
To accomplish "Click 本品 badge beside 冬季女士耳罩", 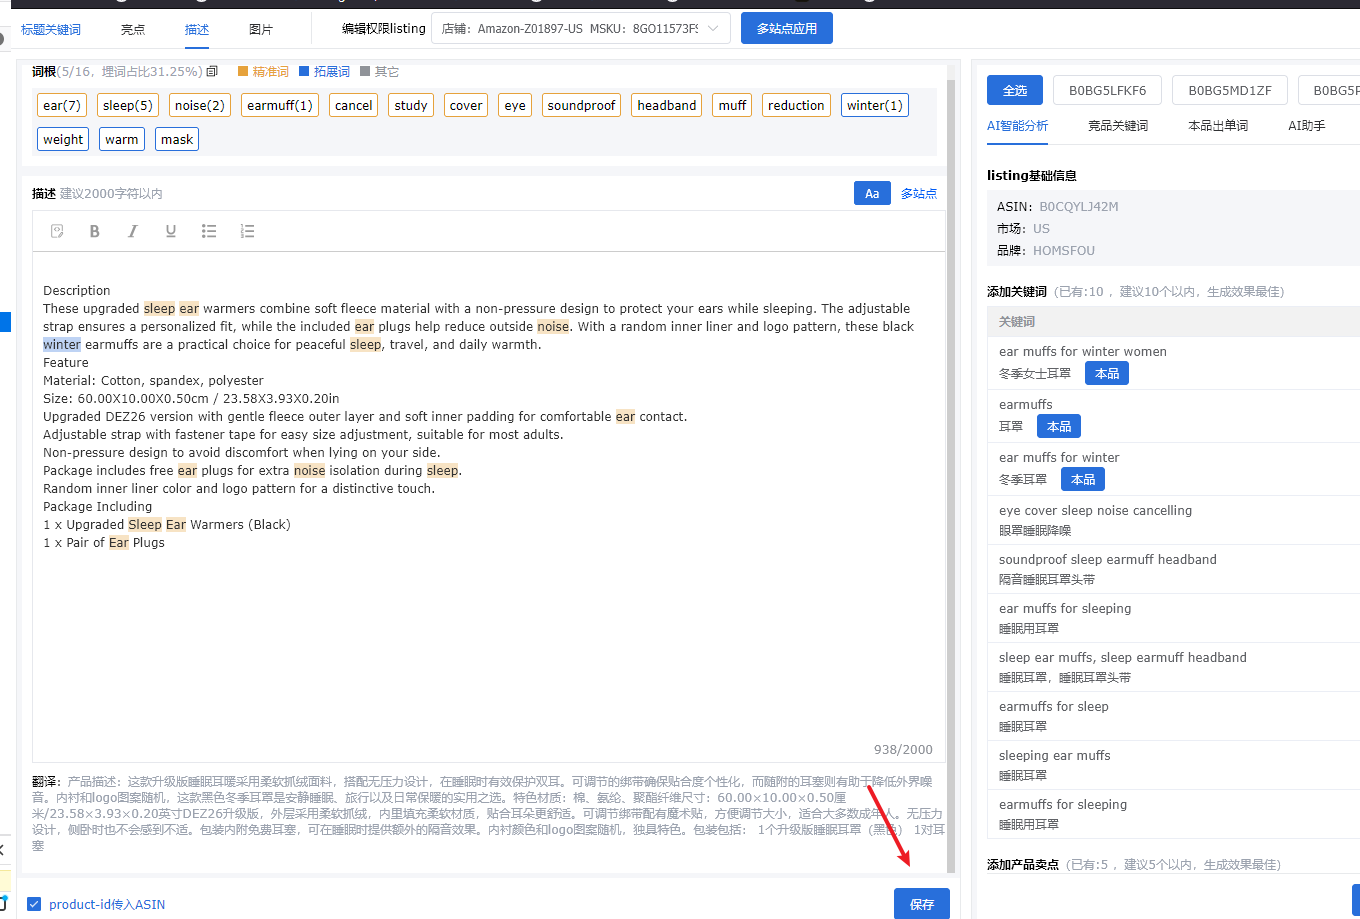I will pos(1107,373).
